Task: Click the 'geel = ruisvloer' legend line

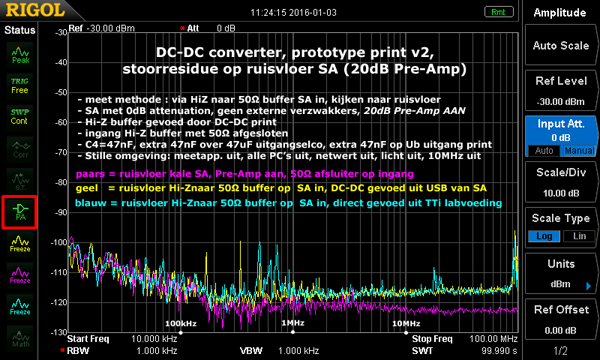Action: coord(281,188)
